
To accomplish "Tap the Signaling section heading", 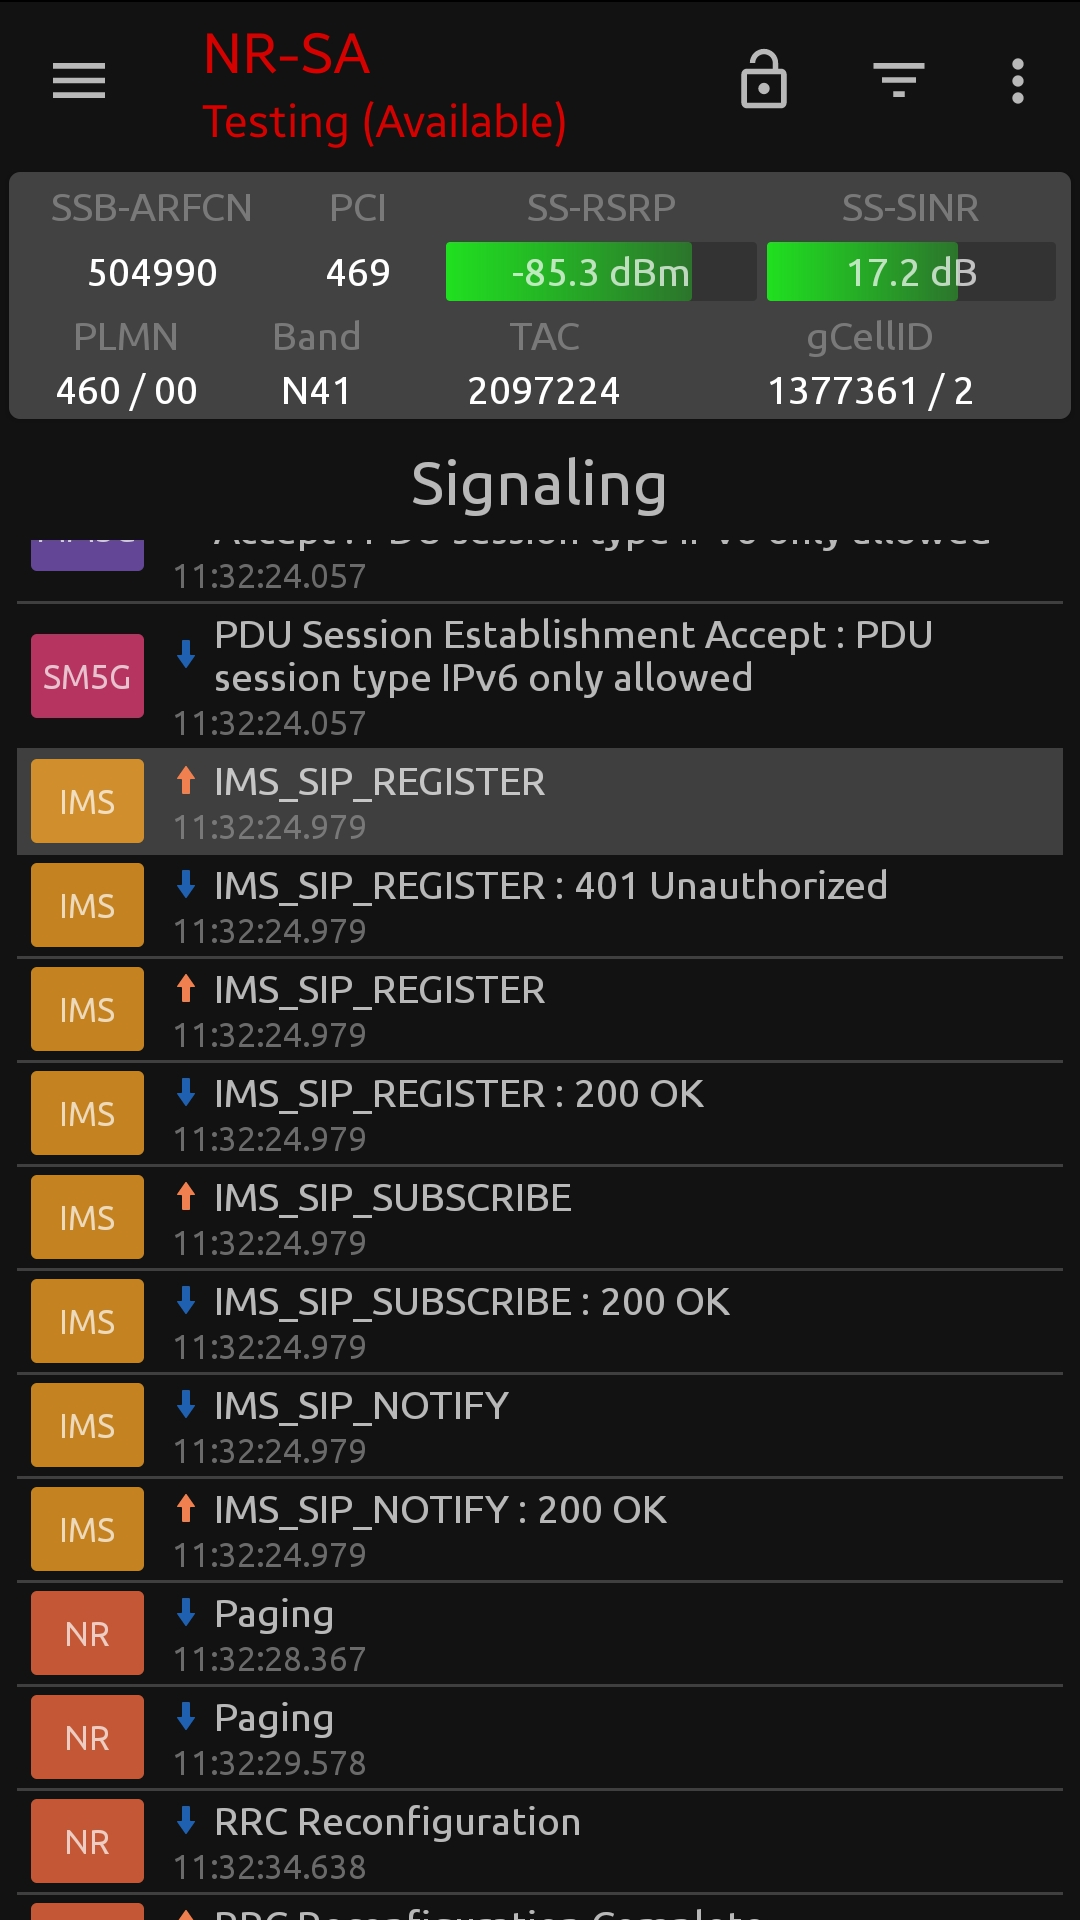I will pos(539,484).
